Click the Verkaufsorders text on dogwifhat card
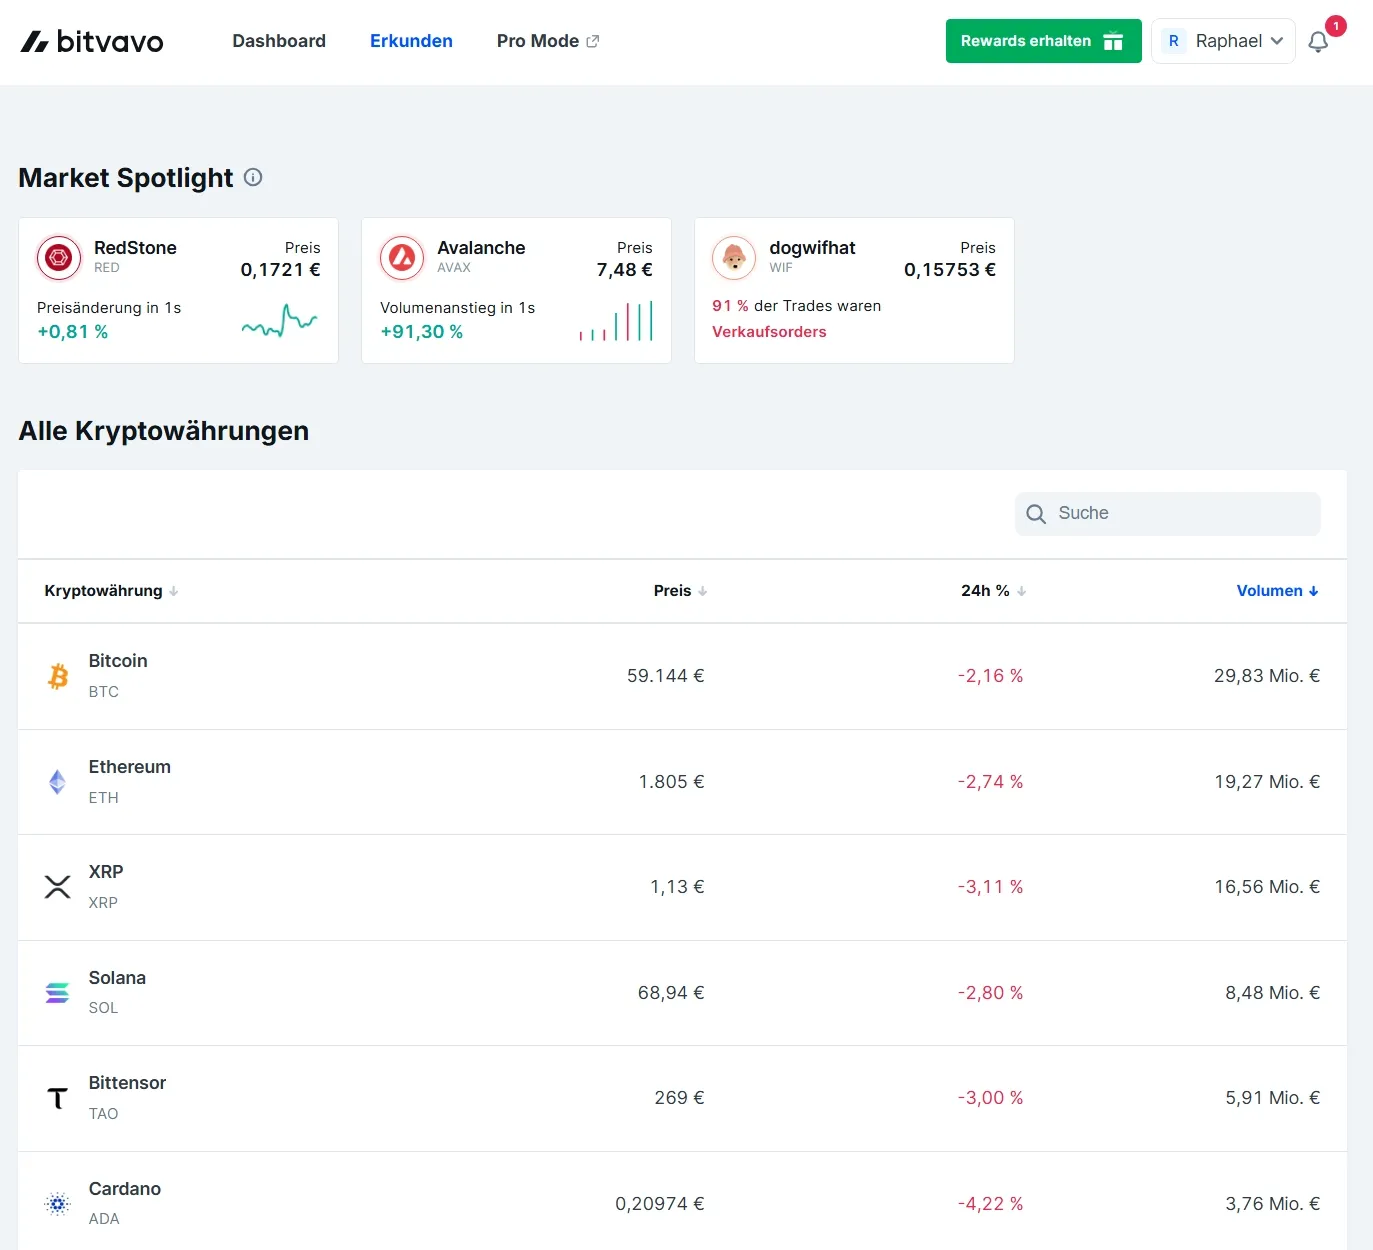 point(769,332)
